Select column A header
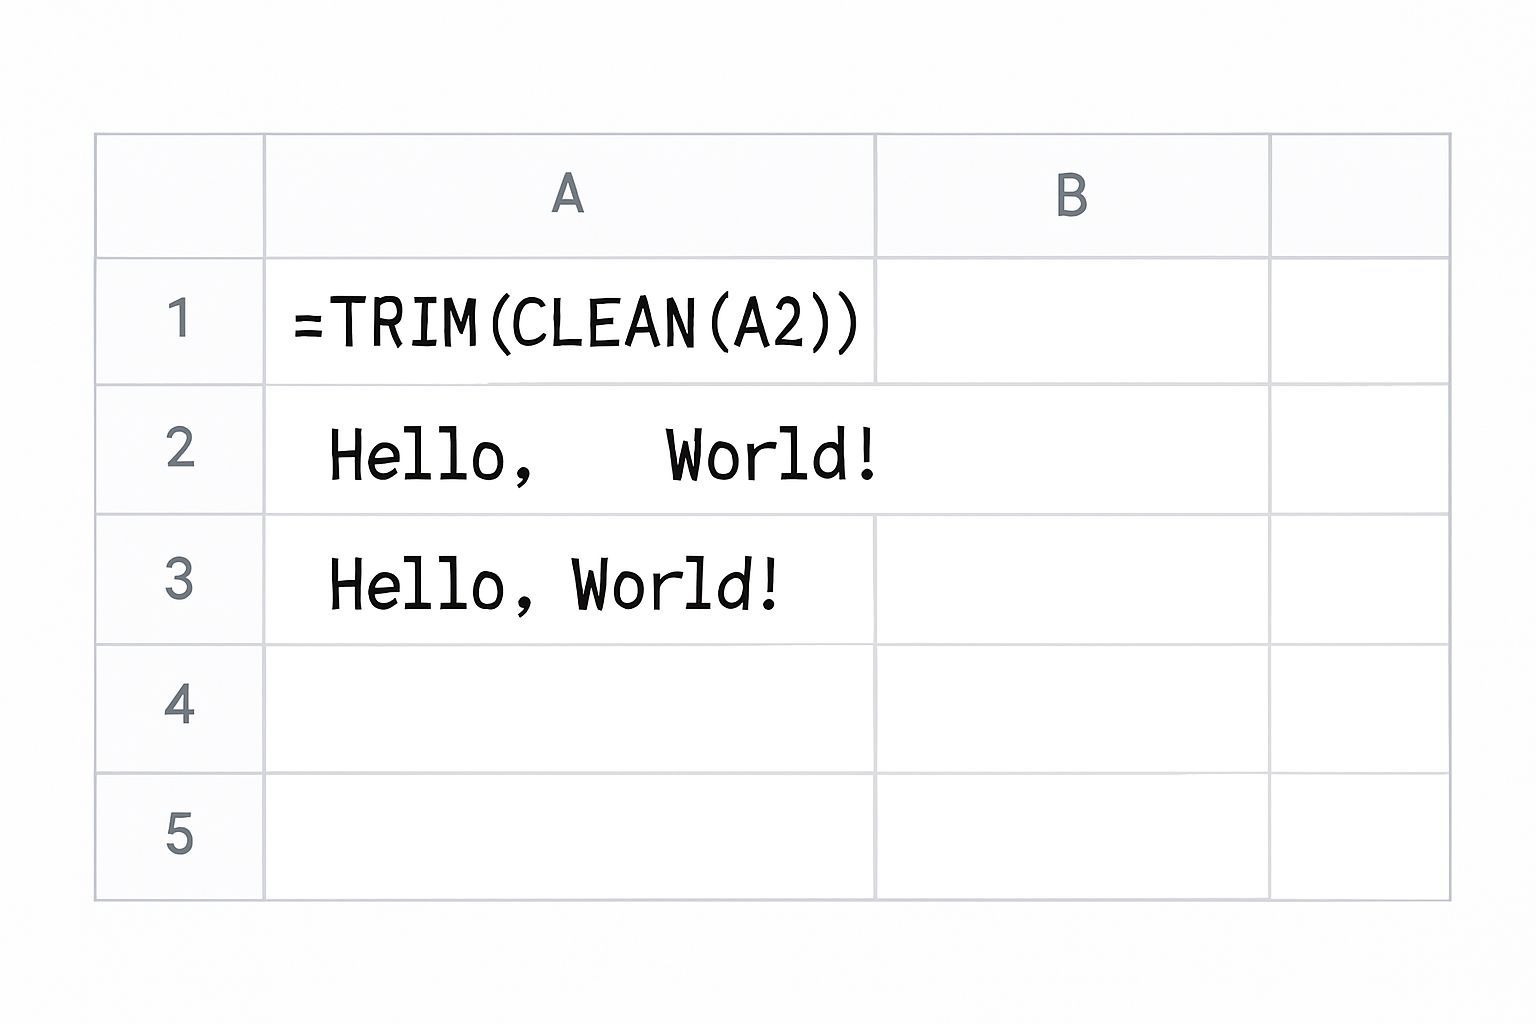 (x=569, y=196)
